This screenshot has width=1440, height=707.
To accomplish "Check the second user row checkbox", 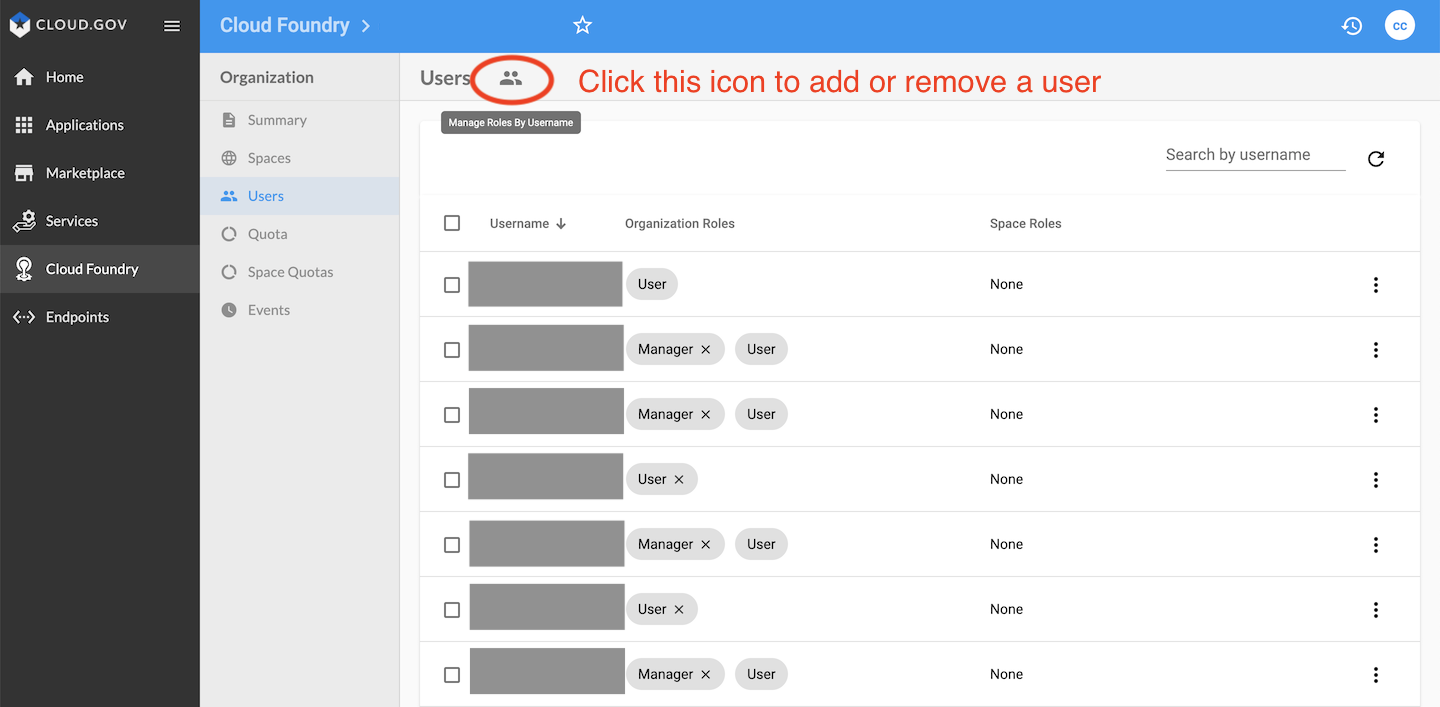I will coord(452,350).
